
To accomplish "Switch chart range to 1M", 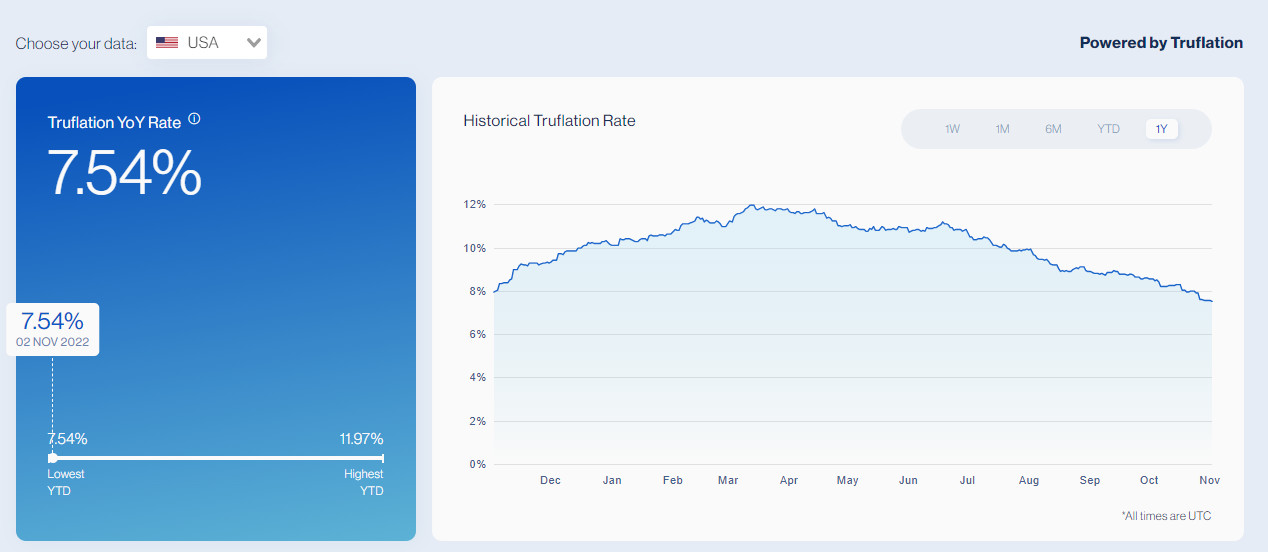I will point(1002,129).
